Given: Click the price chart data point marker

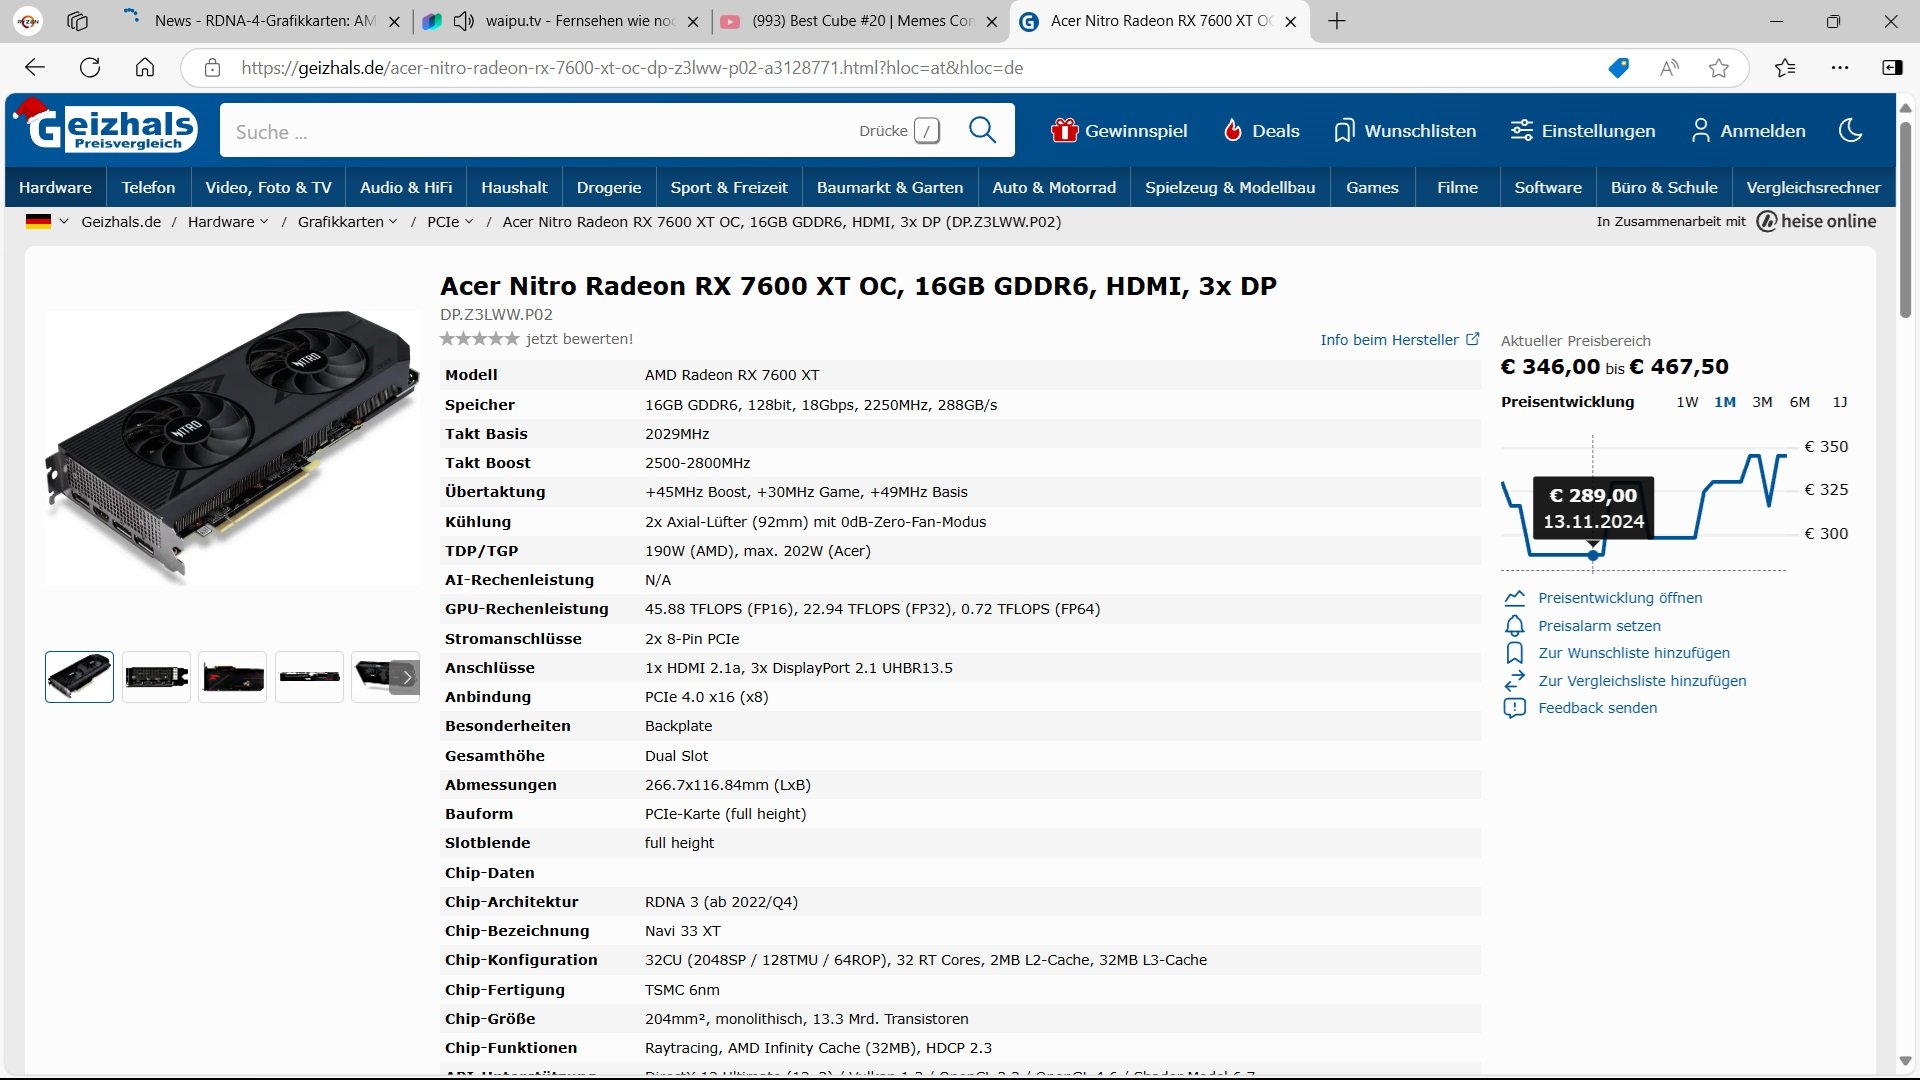Looking at the screenshot, I should click(x=1592, y=555).
